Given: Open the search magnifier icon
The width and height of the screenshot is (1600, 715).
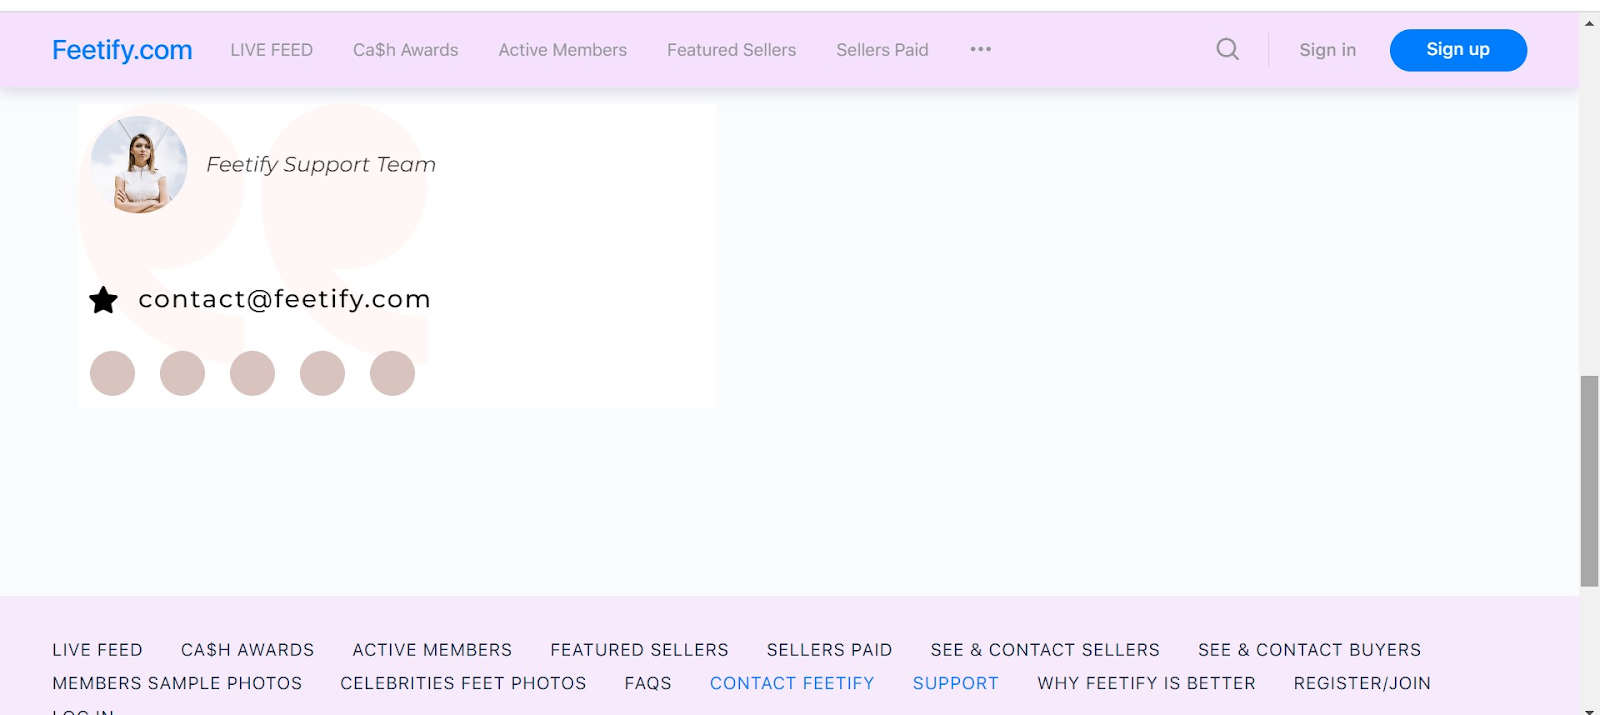Looking at the screenshot, I should 1228,49.
